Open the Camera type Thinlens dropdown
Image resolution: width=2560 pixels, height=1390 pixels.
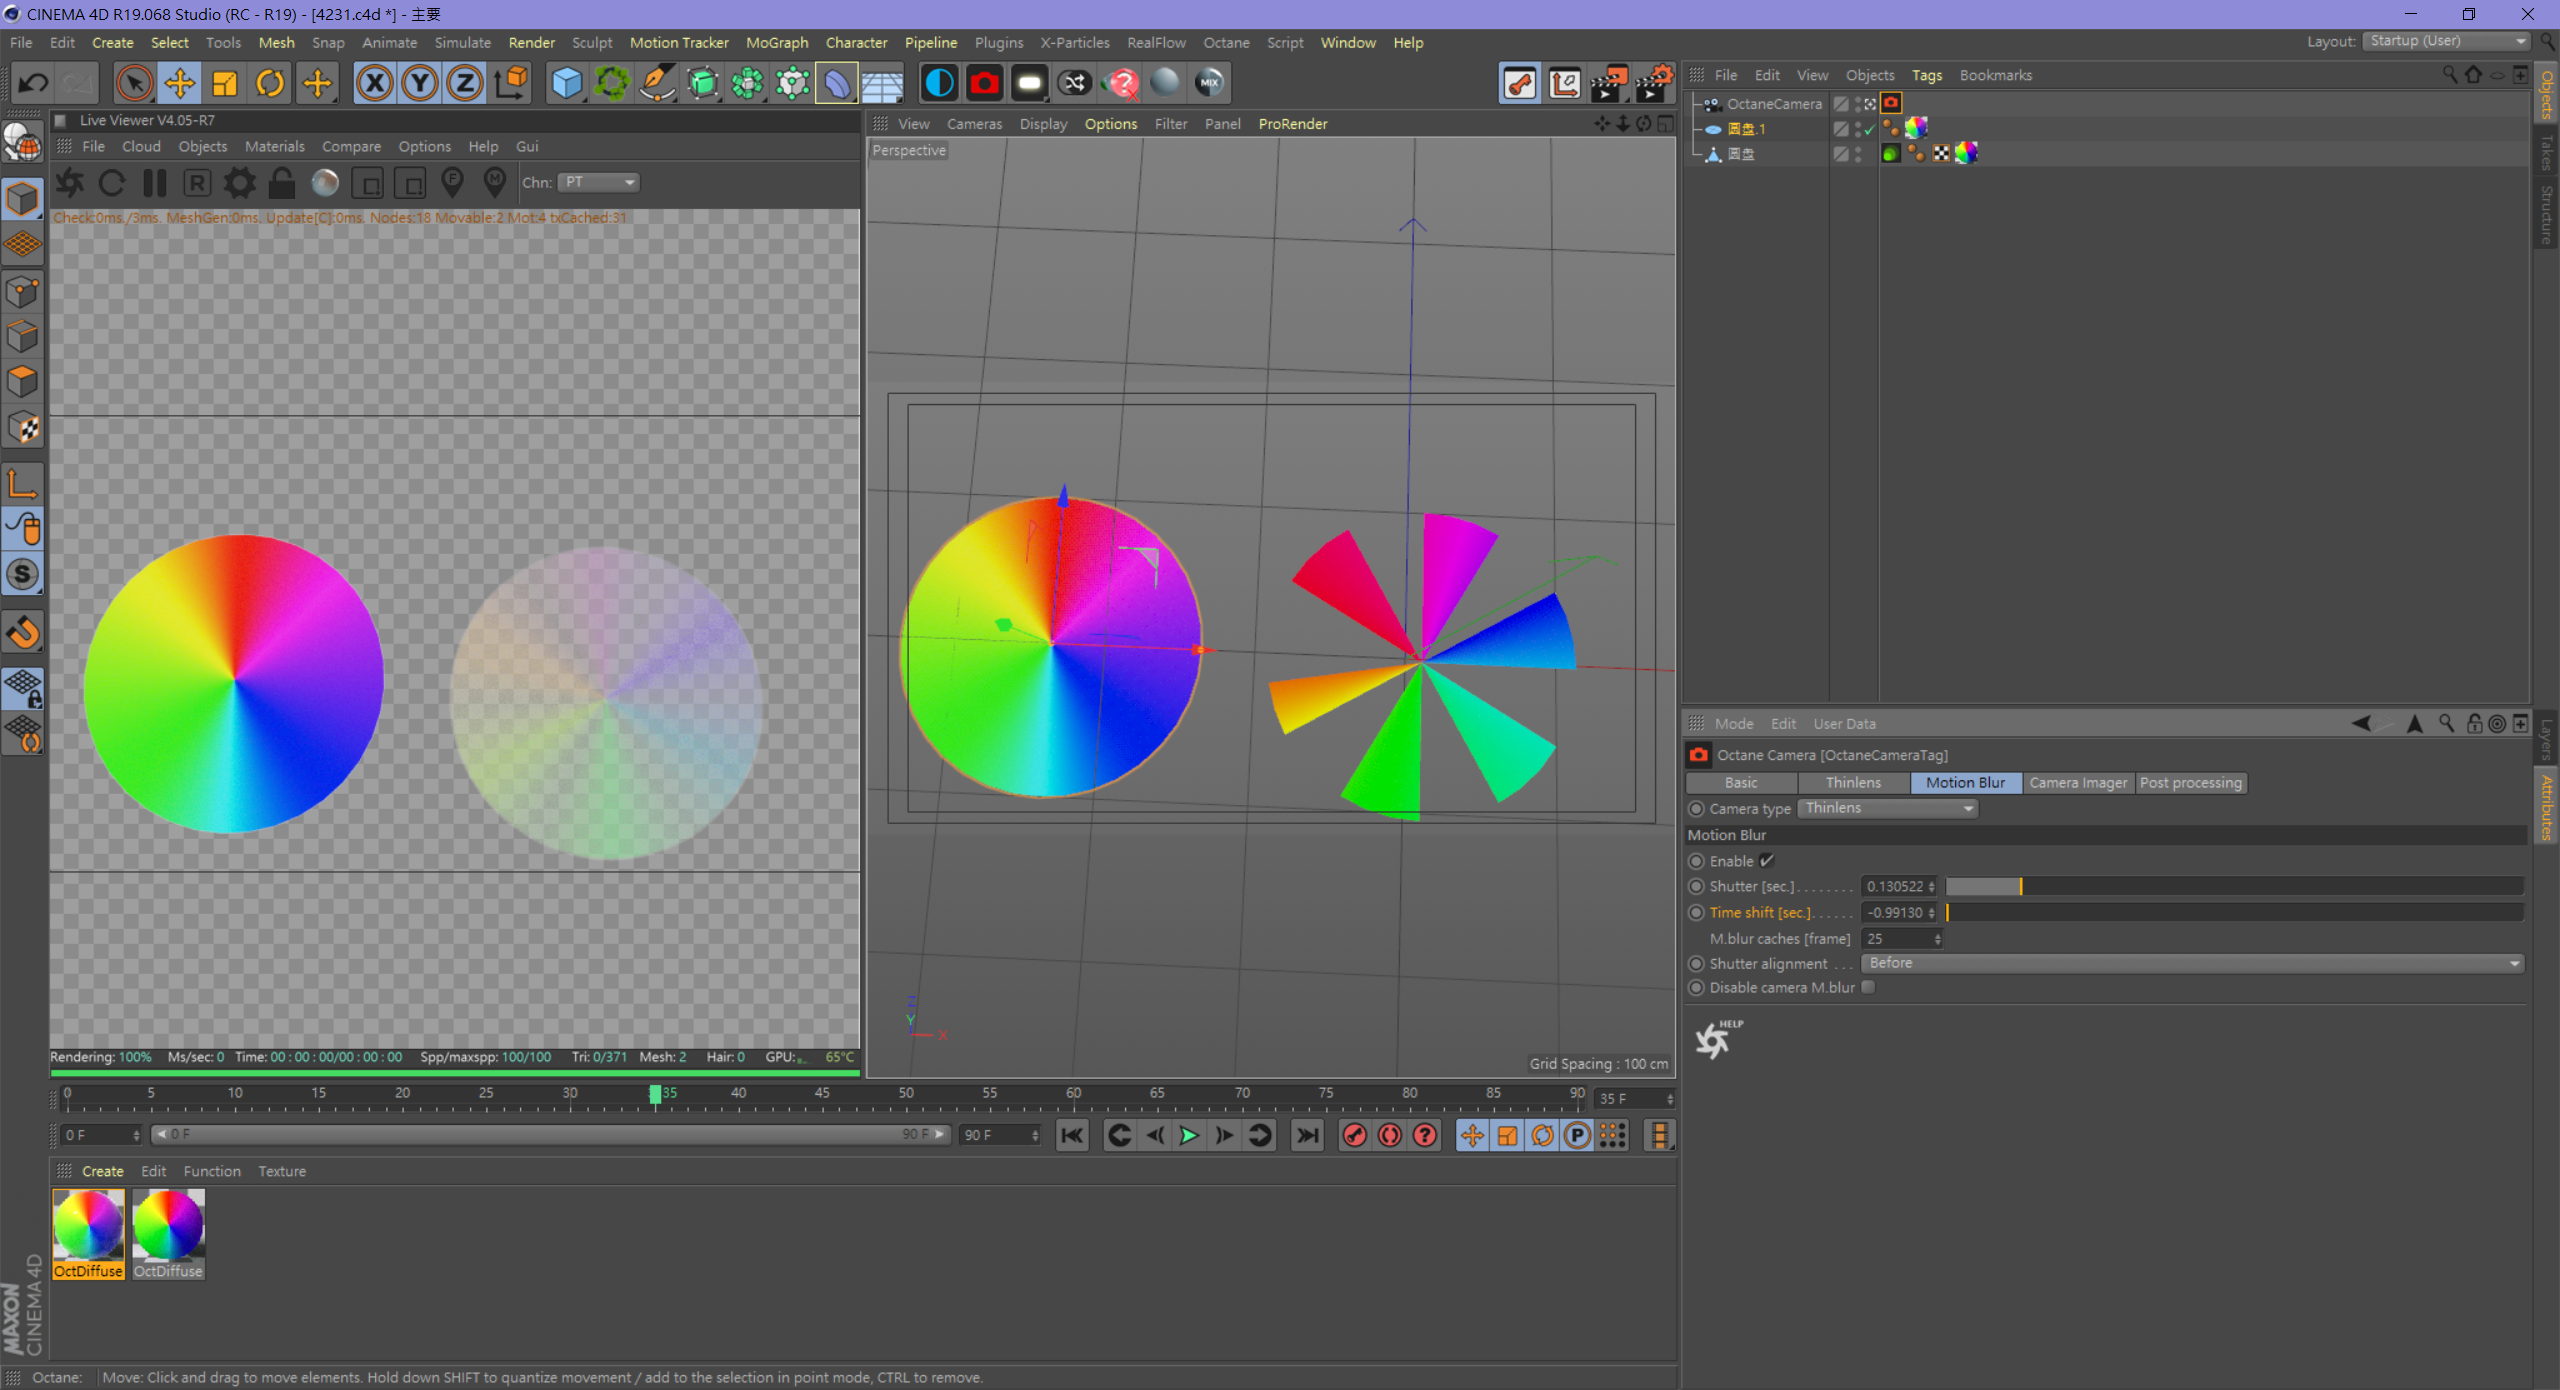pos(1888,809)
